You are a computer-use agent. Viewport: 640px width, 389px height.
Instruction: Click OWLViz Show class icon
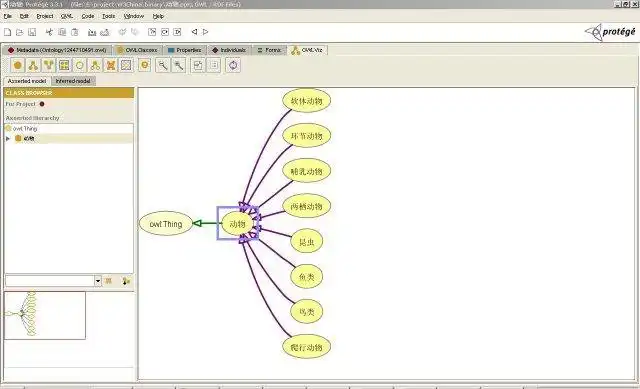(18, 65)
